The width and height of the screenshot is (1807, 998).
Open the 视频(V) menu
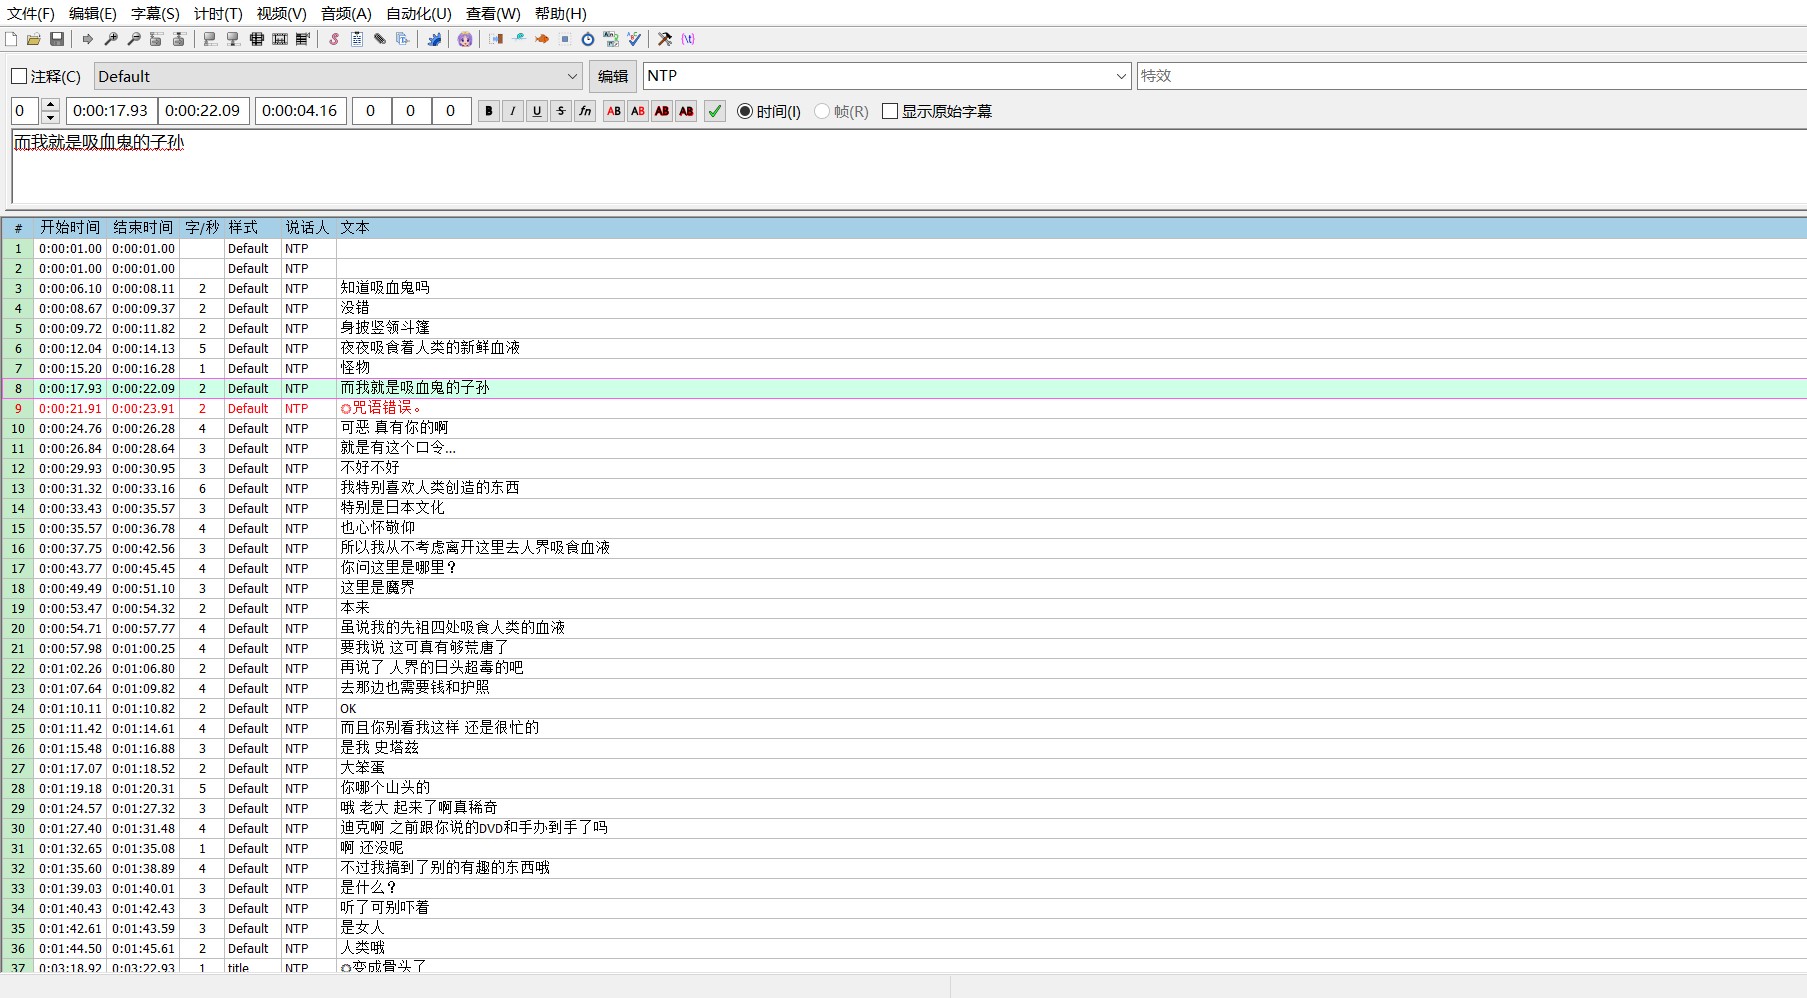281,14
